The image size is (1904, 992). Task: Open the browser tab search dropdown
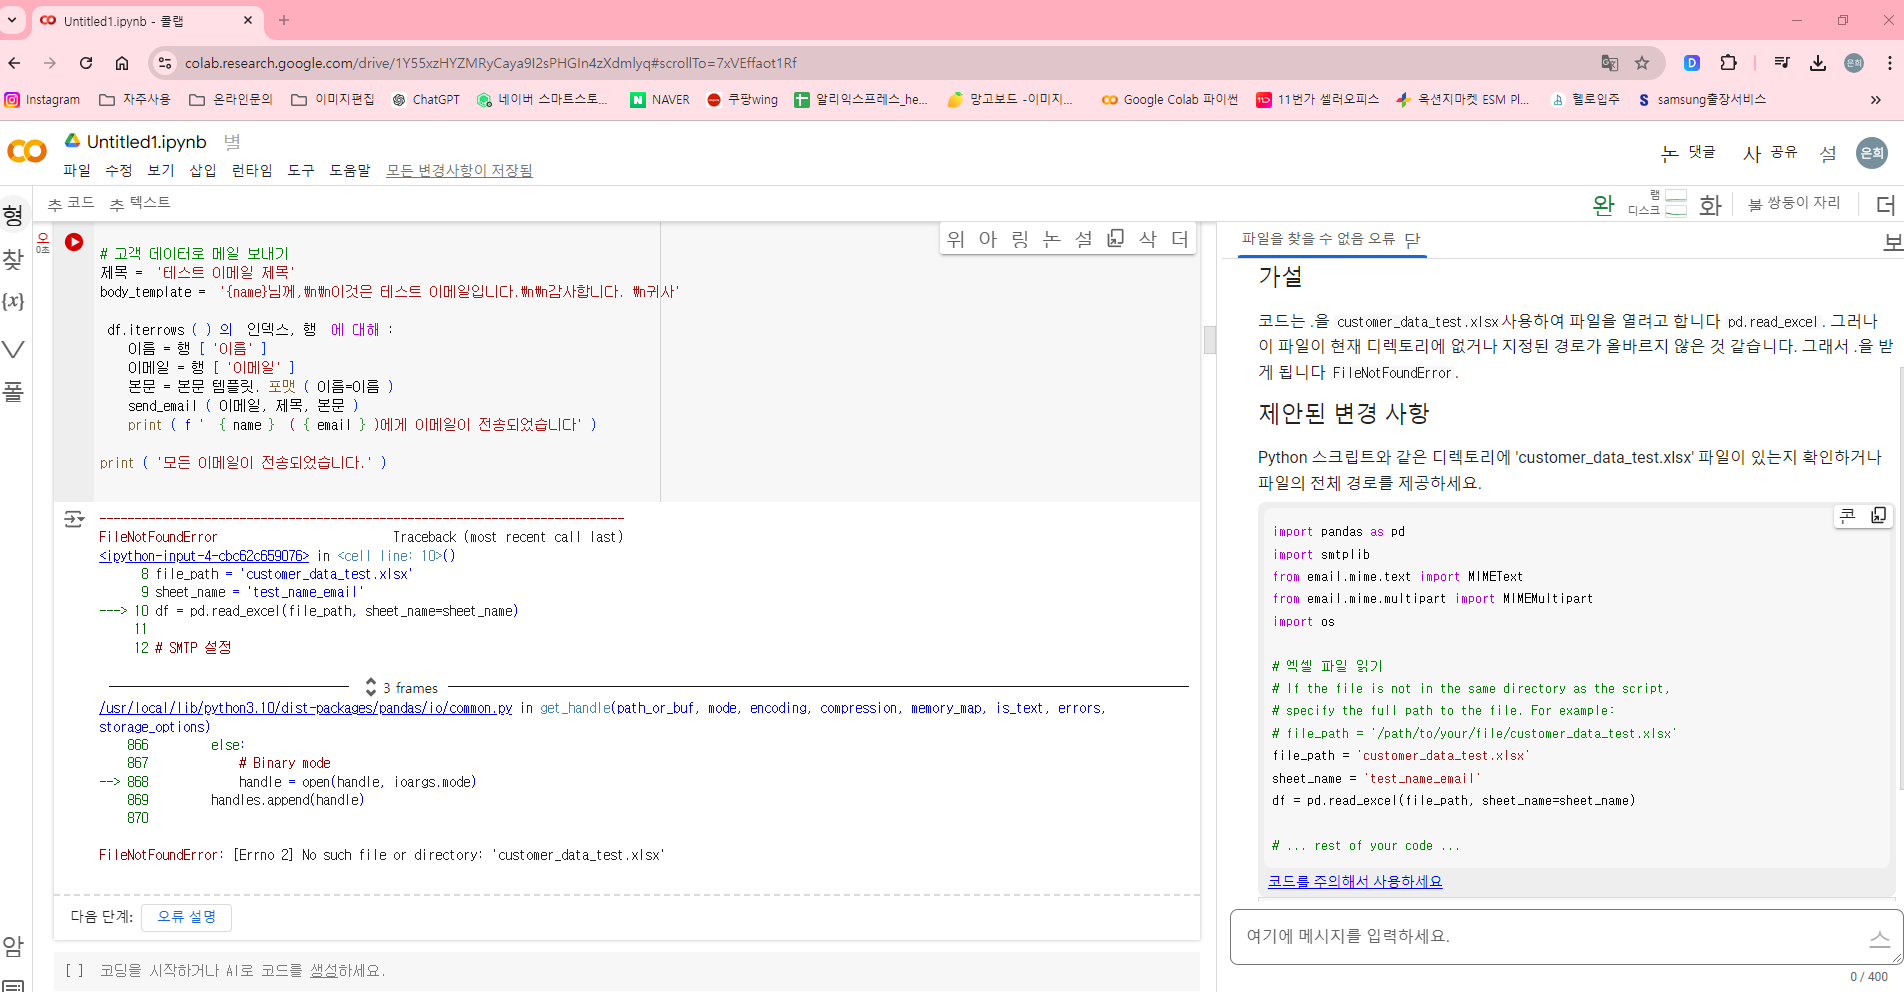[x=12, y=20]
